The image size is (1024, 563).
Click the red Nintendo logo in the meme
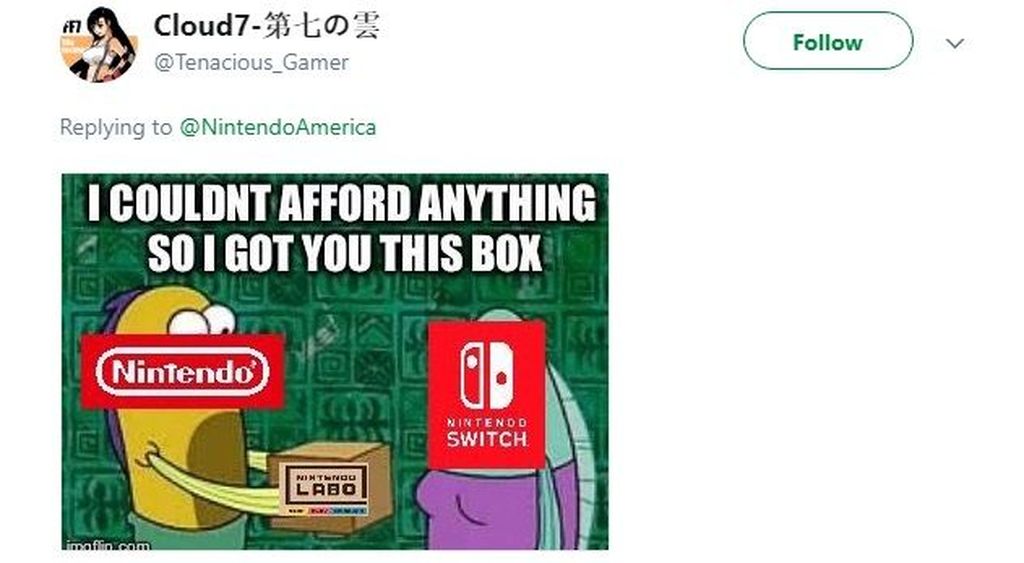(x=183, y=372)
